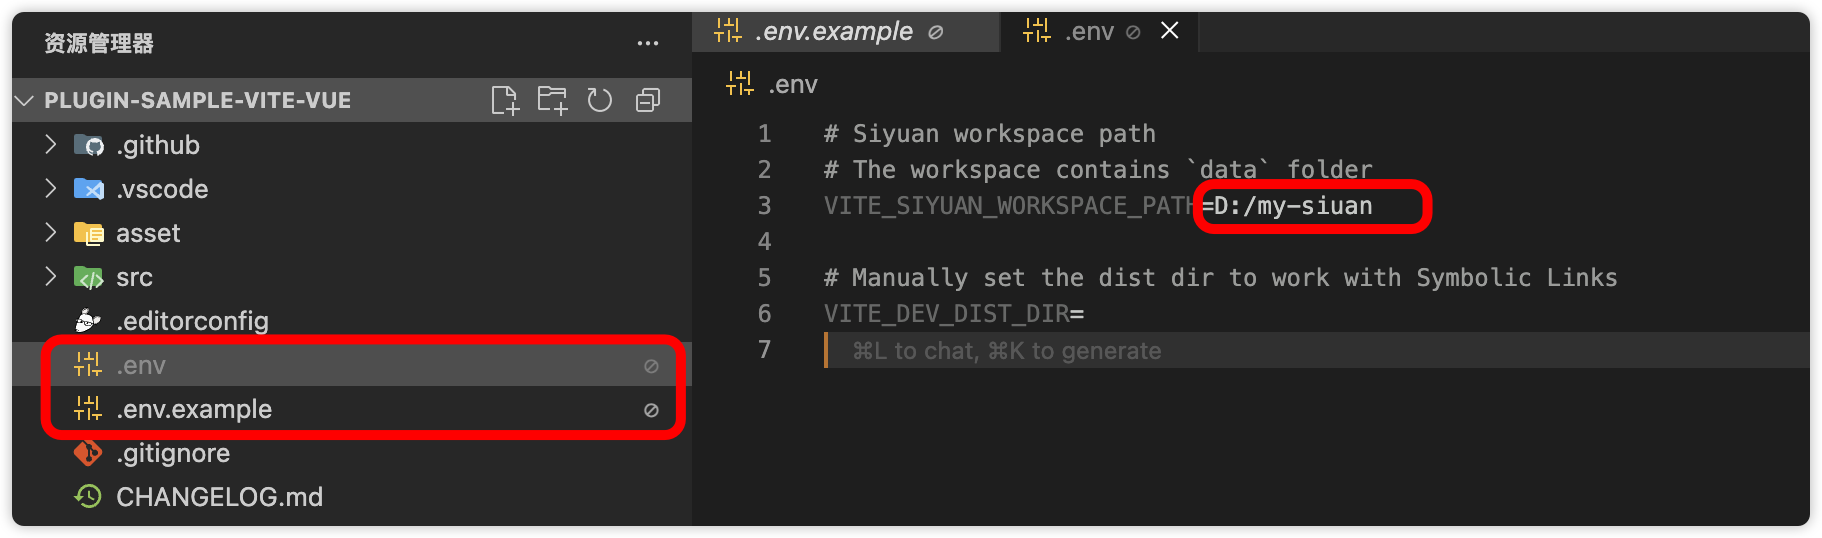Expand the asset folder

click(51, 233)
